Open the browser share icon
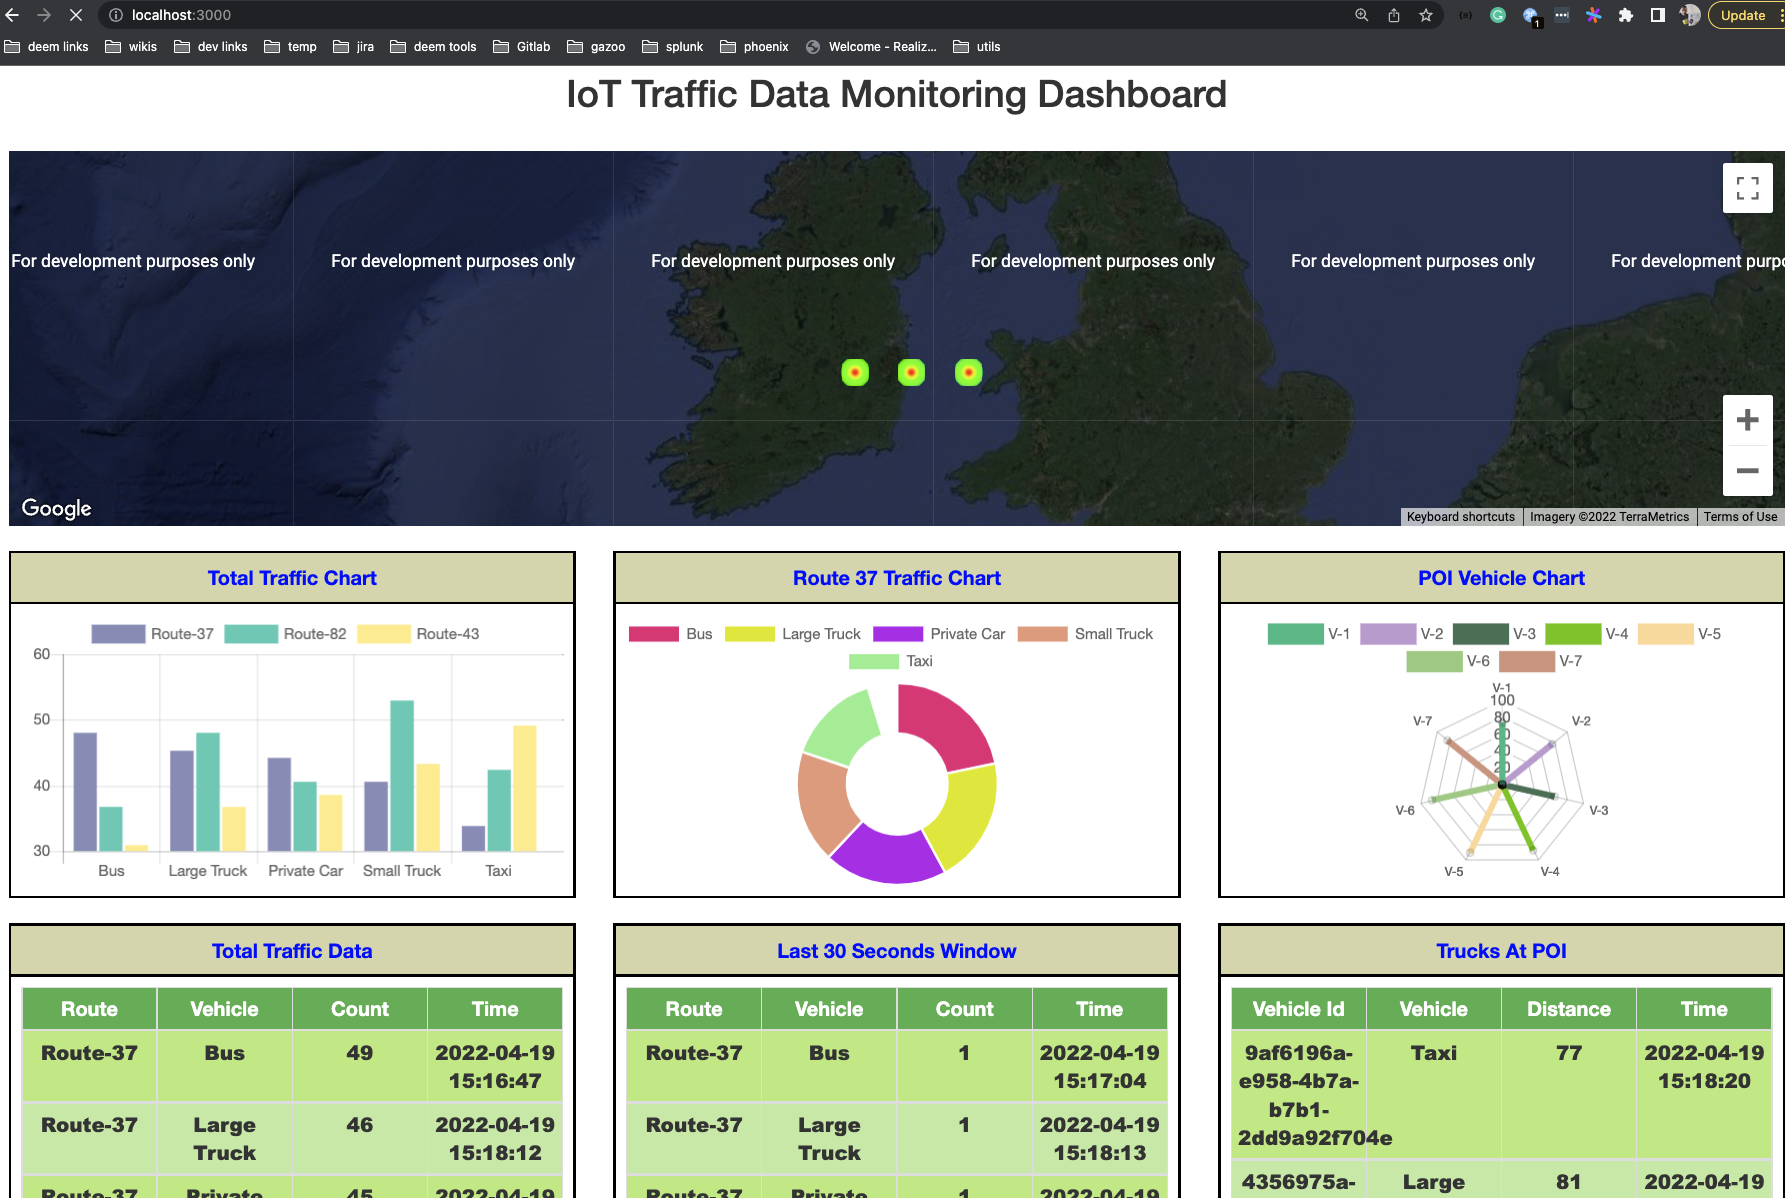 pyautogui.click(x=1394, y=15)
